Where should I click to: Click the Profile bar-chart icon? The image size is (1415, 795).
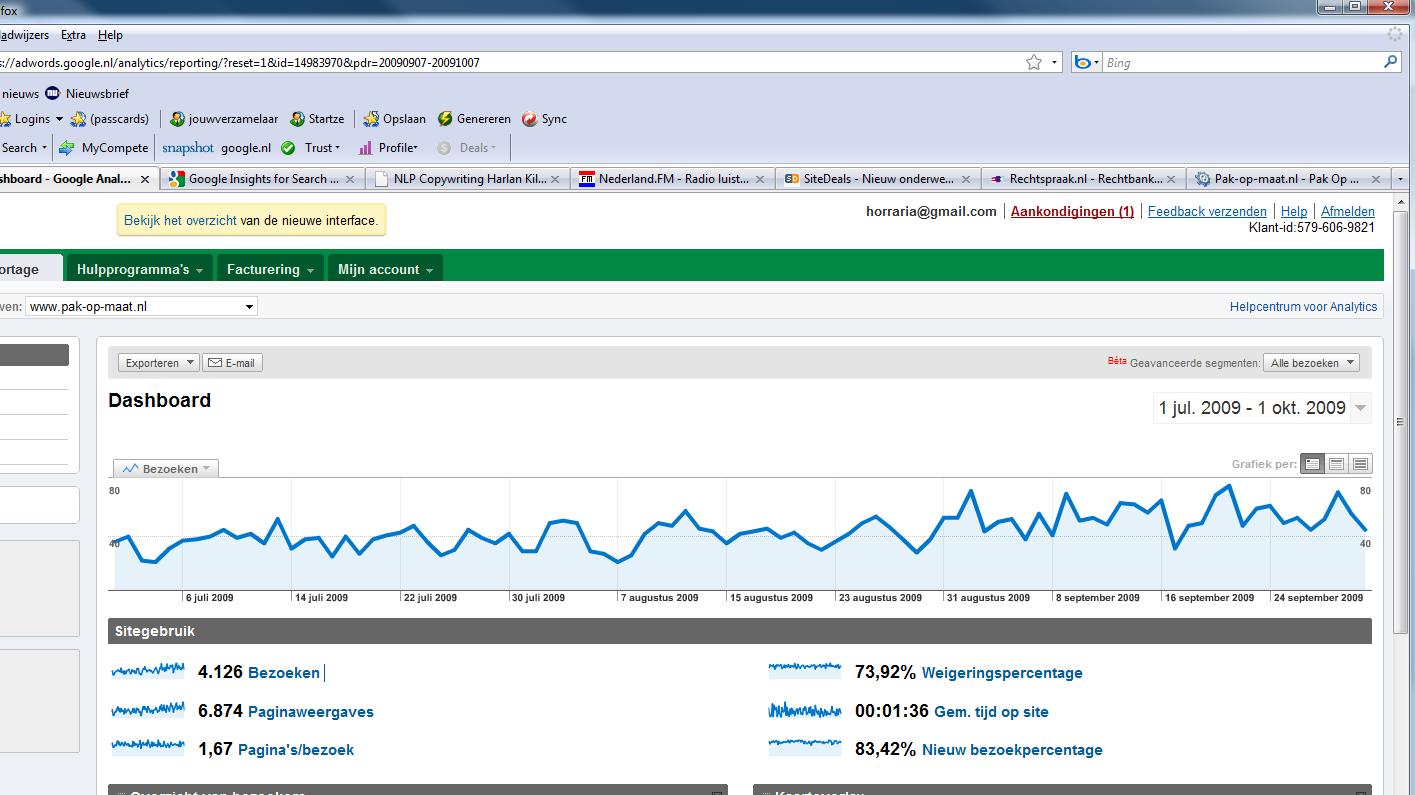tap(366, 147)
